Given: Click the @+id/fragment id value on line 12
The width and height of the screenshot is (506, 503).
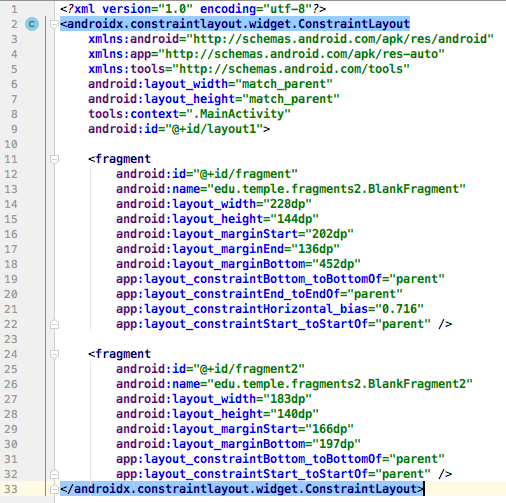Looking at the screenshot, I should click(x=245, y=174).
